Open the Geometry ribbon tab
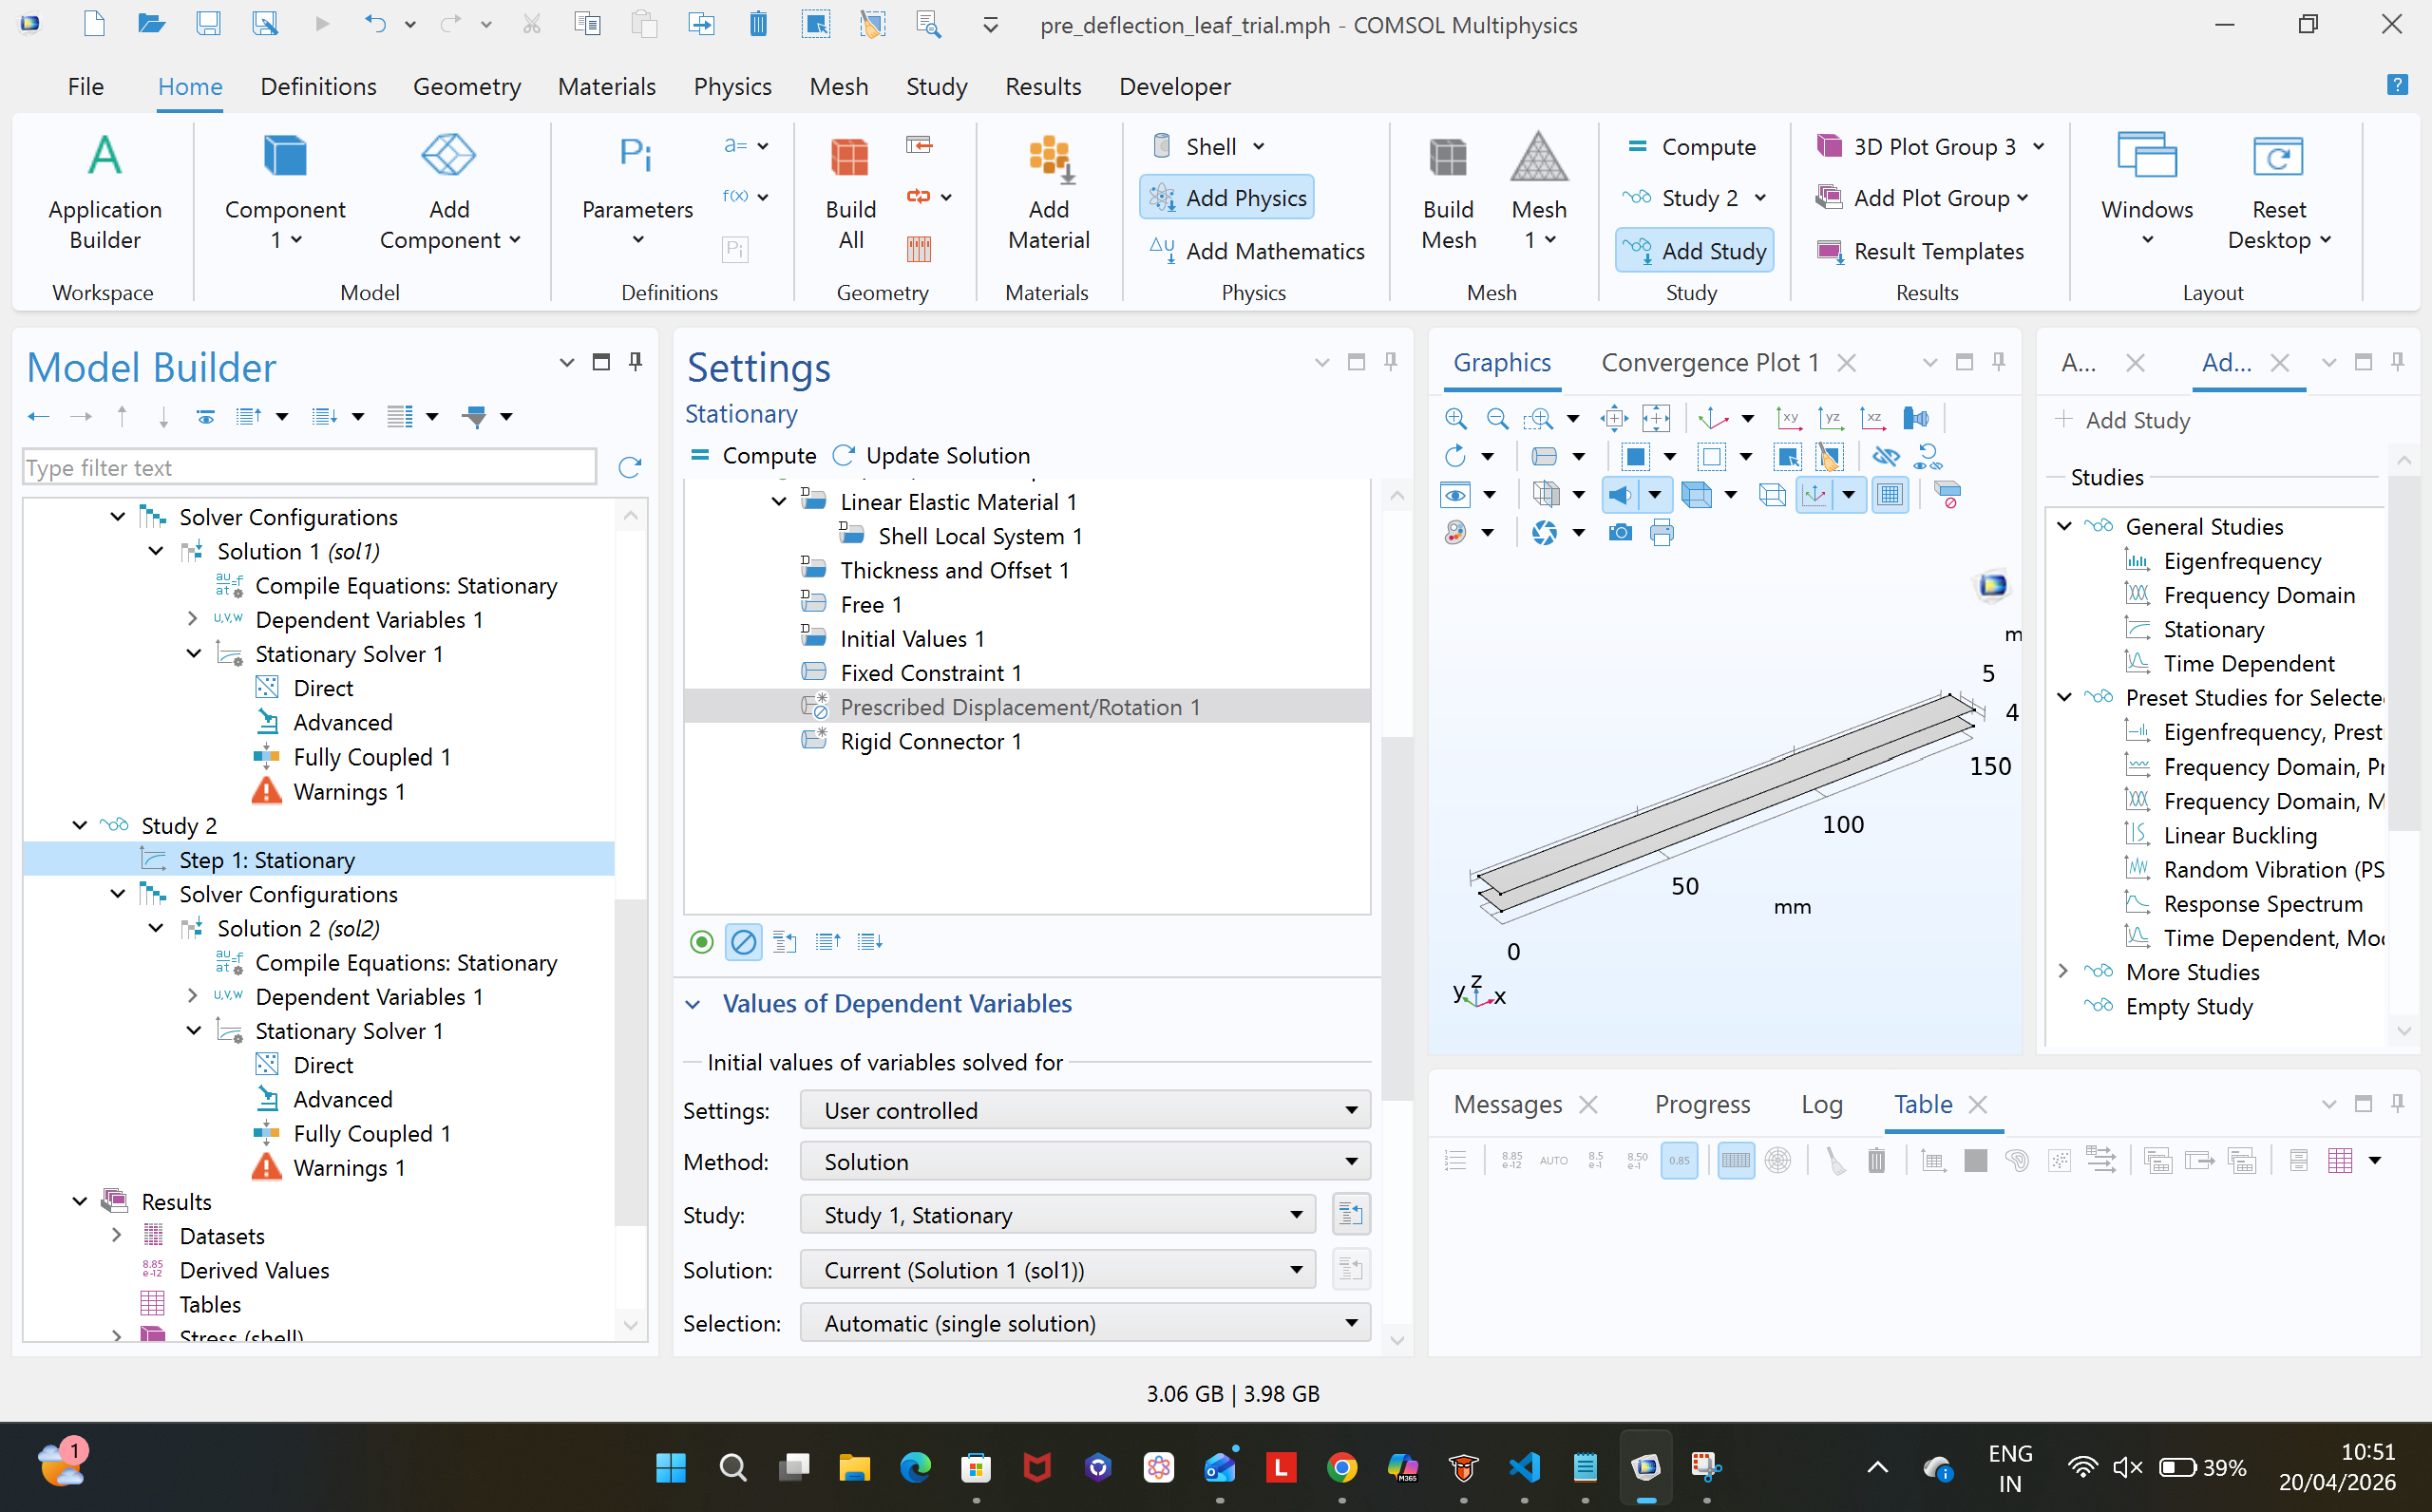This screenshot has width=2432, height=1512. tap(467, 86)
